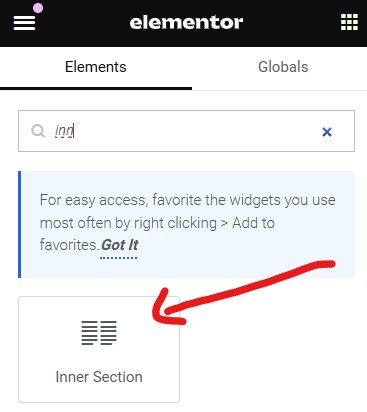Switch to the Elements tab
This screenshot has height=412, width=367.
(x=96, y=67)
